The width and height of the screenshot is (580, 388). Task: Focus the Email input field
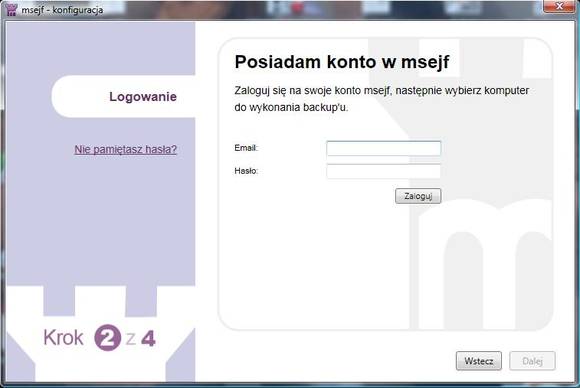coord(384,148)
